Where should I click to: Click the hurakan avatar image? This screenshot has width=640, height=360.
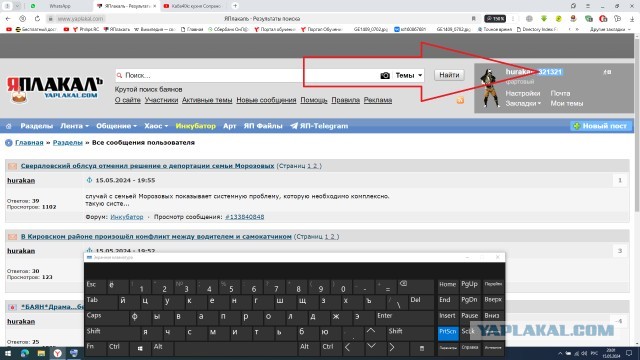(x=489, y=88)
